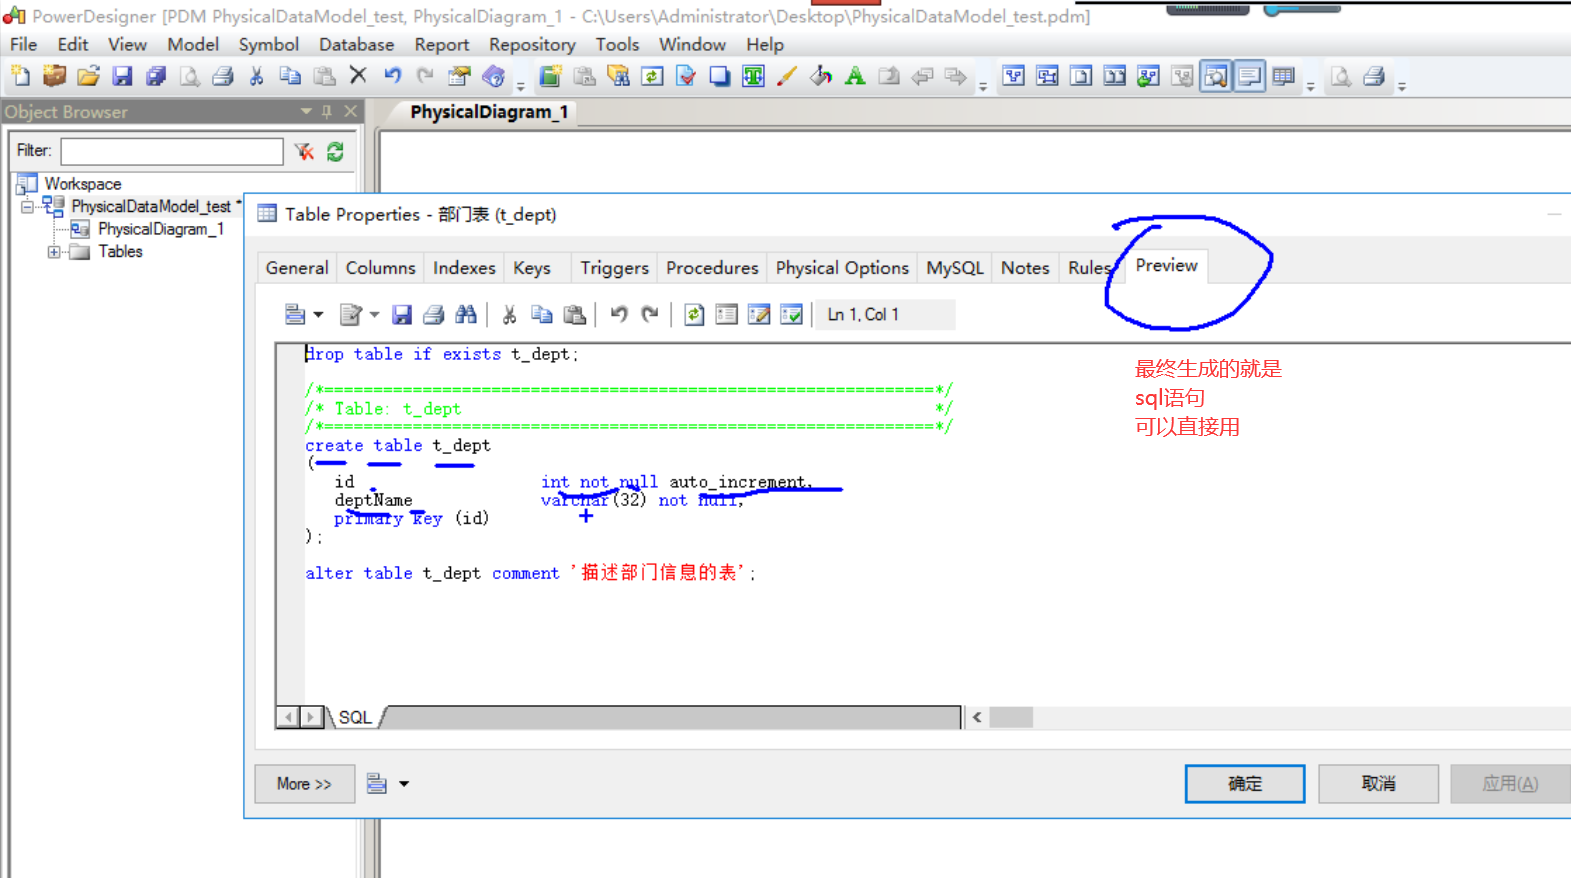The image size is (1571, 878).
Task: Click the 取消 button
Action: 1378,784
